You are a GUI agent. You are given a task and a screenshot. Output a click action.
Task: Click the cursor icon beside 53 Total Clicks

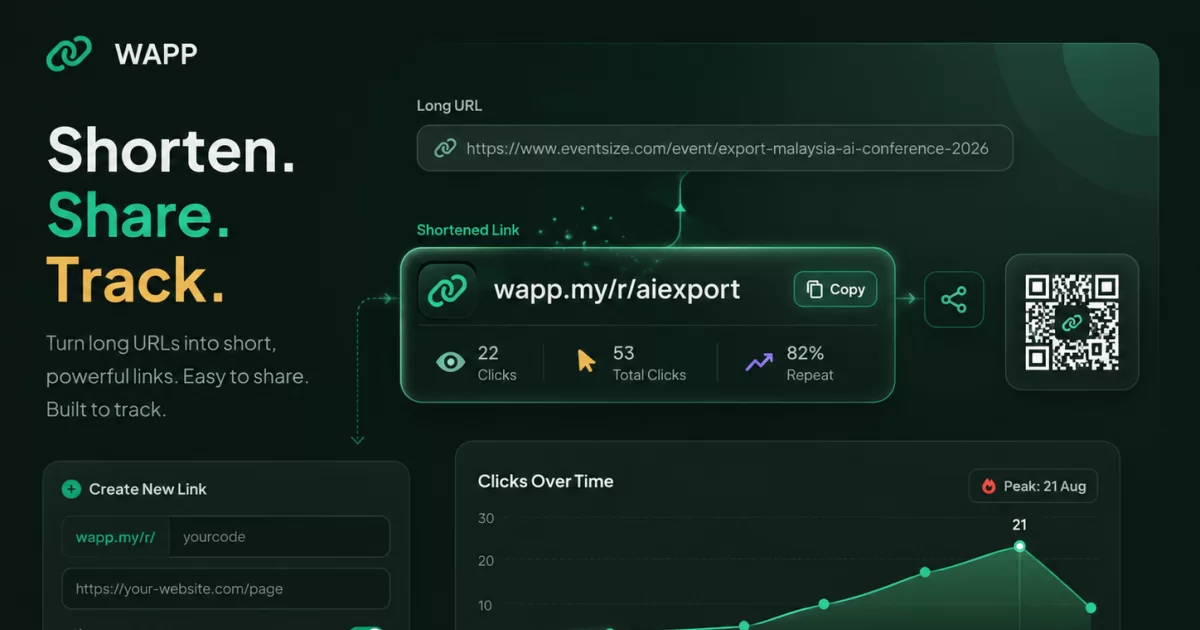coord(586,361)
